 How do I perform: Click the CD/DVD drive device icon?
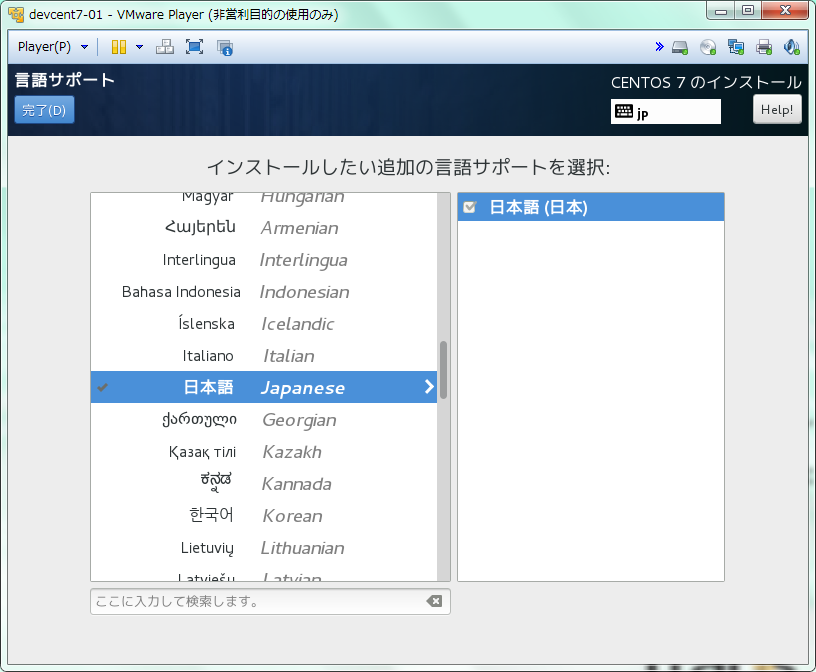pos(708,47)
